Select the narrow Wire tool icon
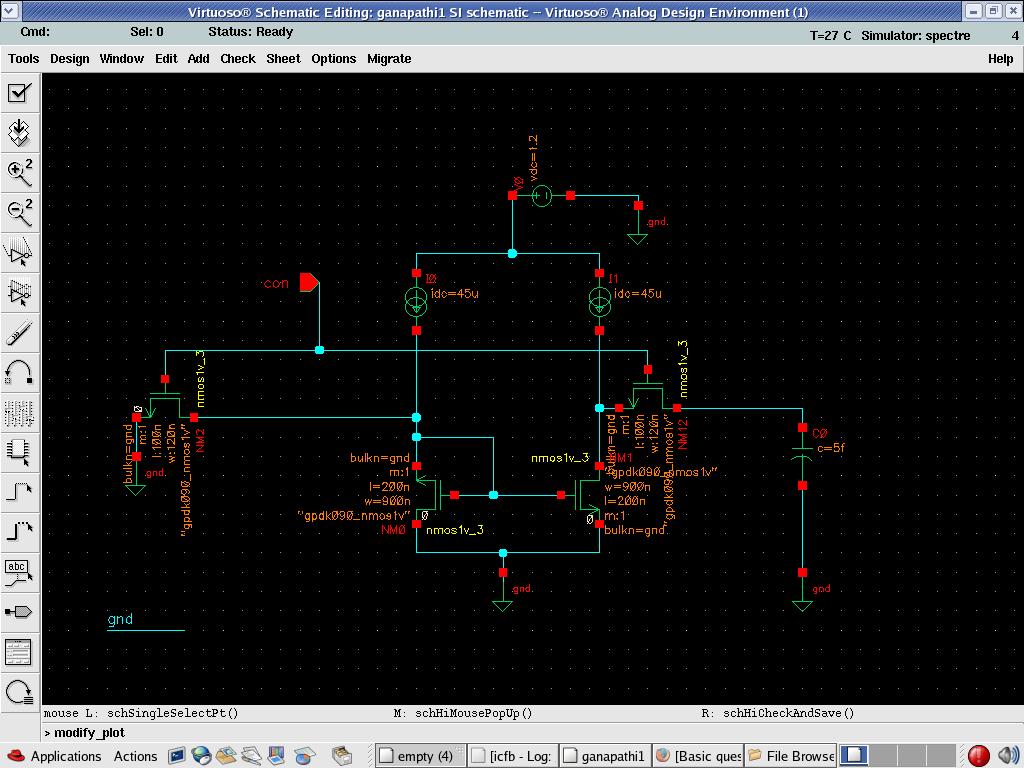 click(x=19, y=491)
